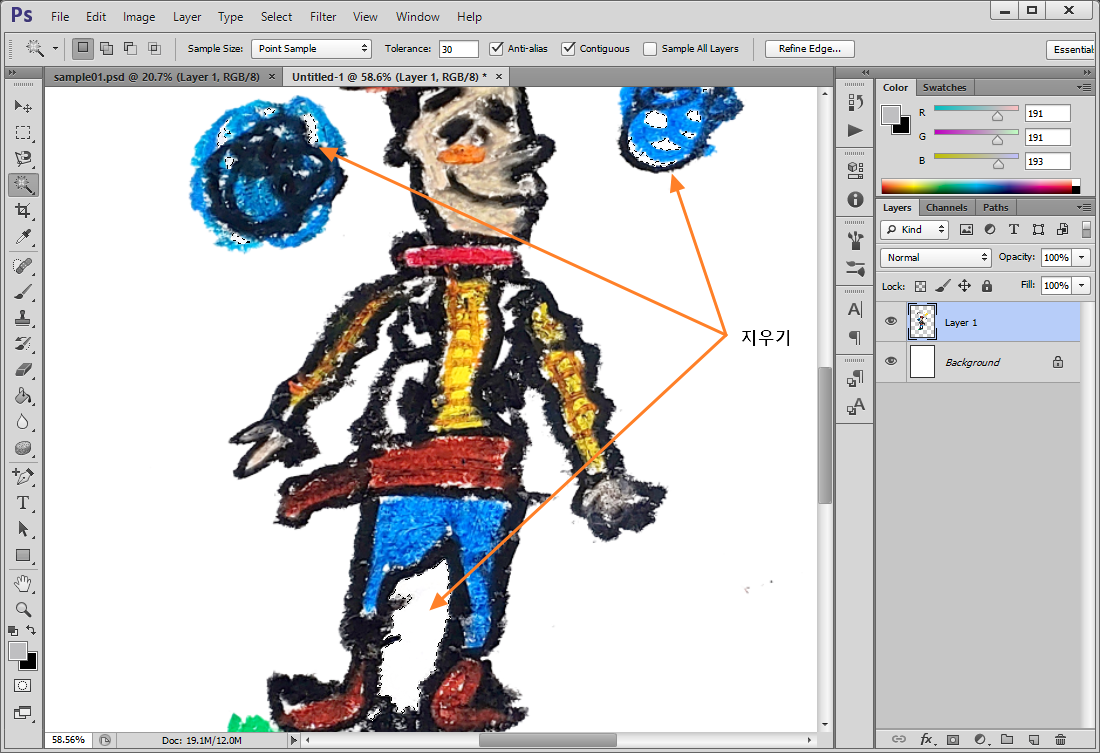Choose New selection mode button

click(83, 48)
